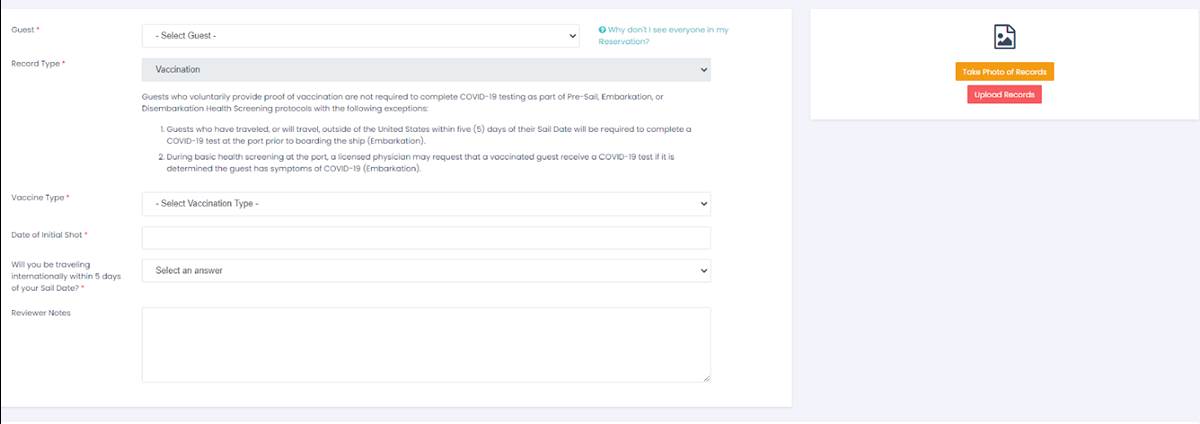Click the Reviewer Notes label
The width and height of the screenshot is (1200, 424).
(x=40, y=313)
